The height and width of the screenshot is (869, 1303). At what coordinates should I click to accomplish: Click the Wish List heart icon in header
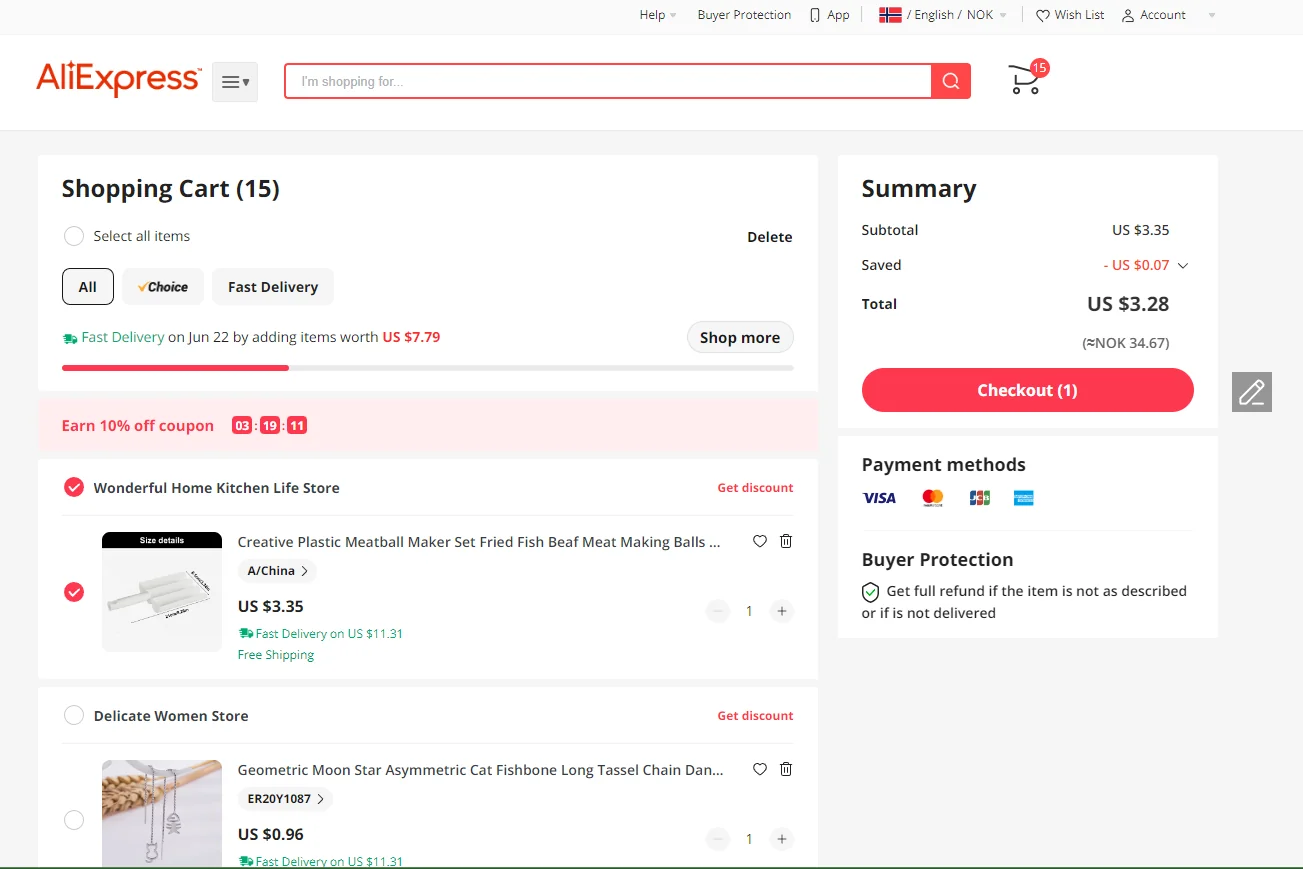pyautogui.click(x=1043, y=15)
